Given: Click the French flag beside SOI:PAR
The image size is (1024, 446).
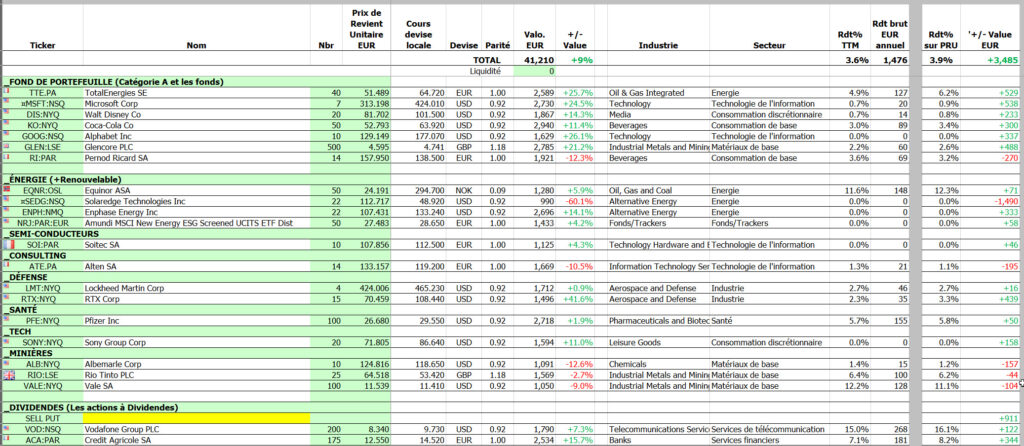Looking at the screenshot, I should point(8,245).
